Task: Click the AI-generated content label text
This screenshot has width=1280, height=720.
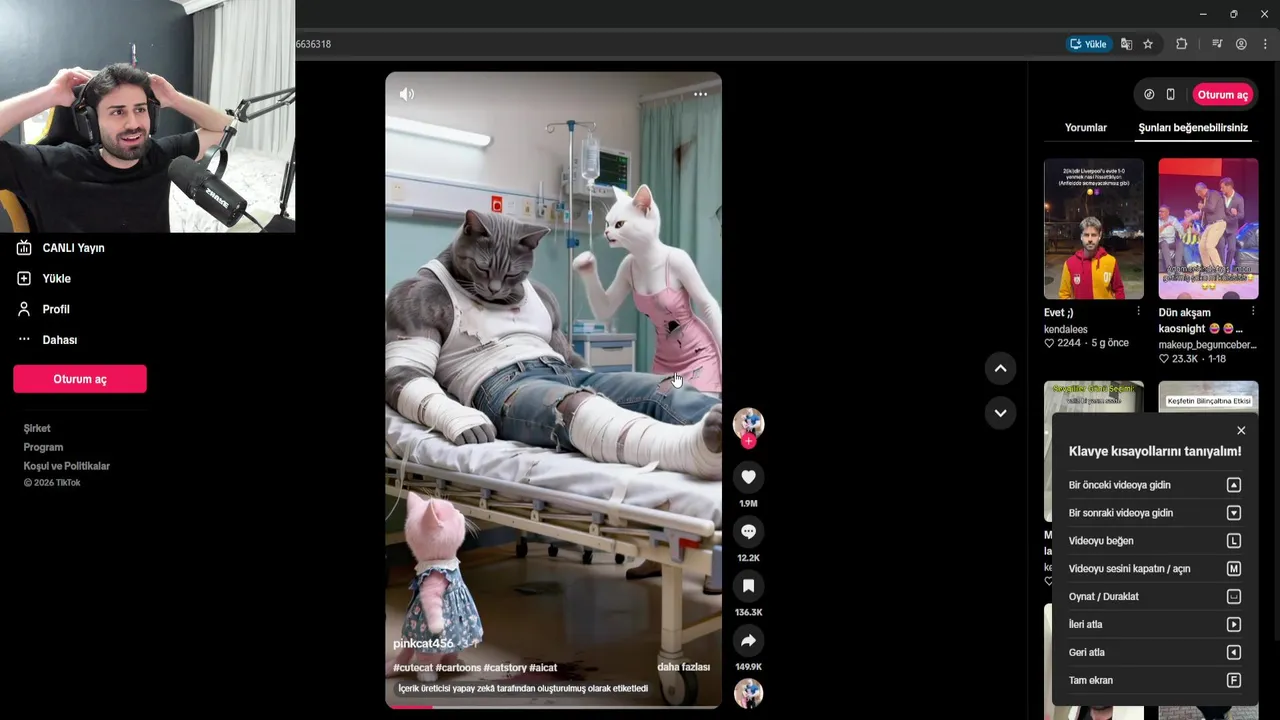Action: click(x=523, y=689)
